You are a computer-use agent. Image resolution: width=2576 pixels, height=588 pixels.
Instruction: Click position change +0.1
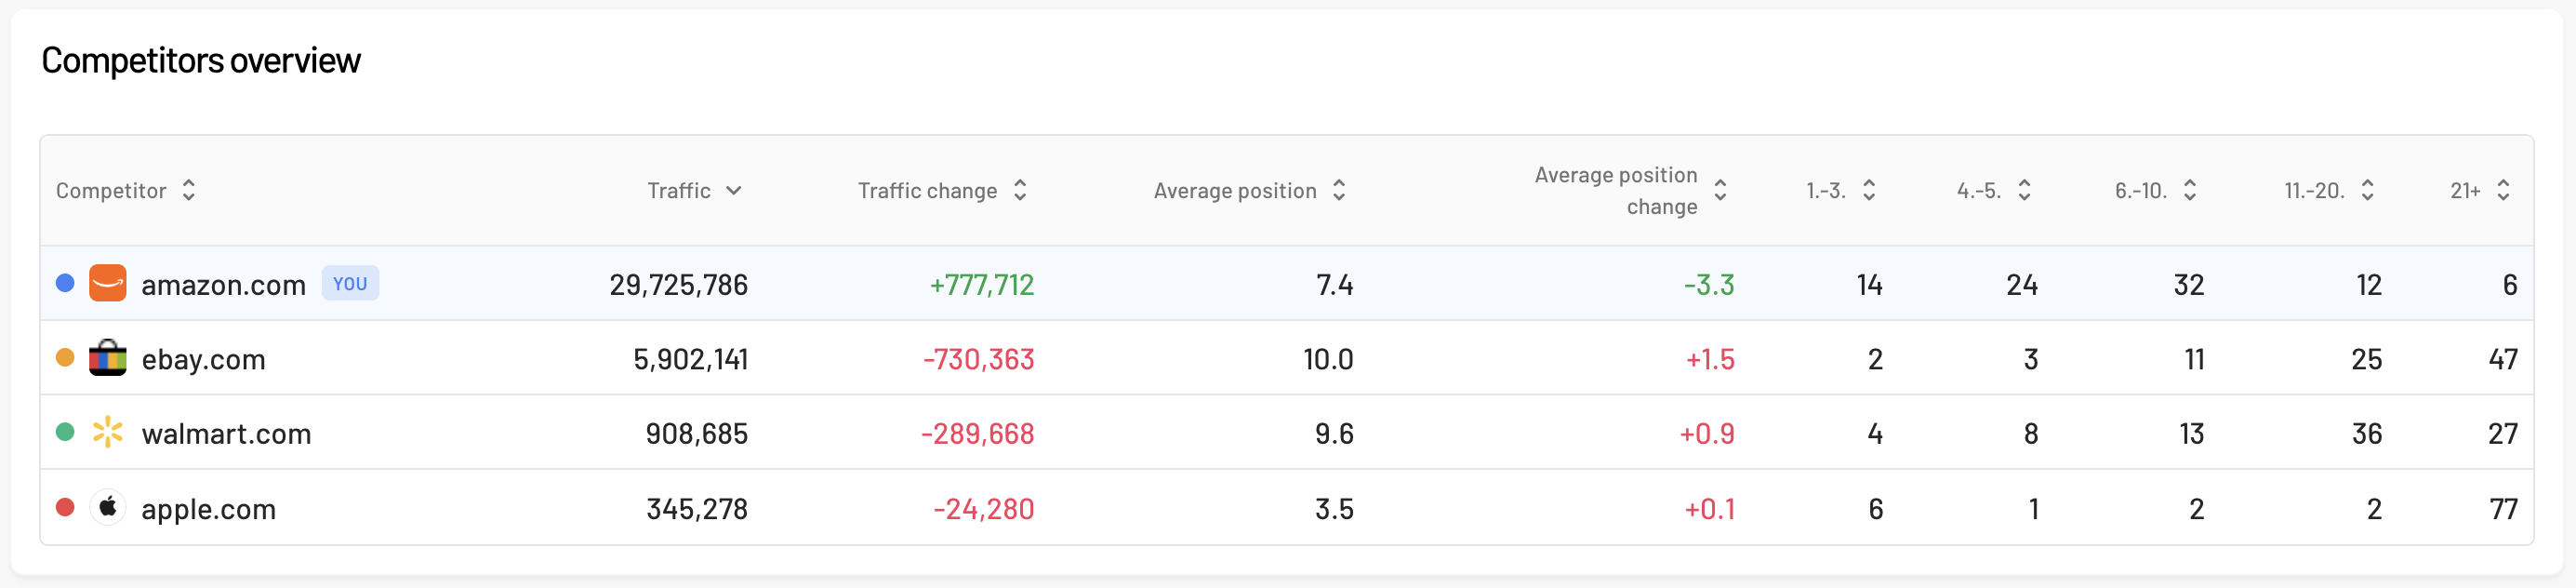pyautogui.click(x=1710, y=509)
